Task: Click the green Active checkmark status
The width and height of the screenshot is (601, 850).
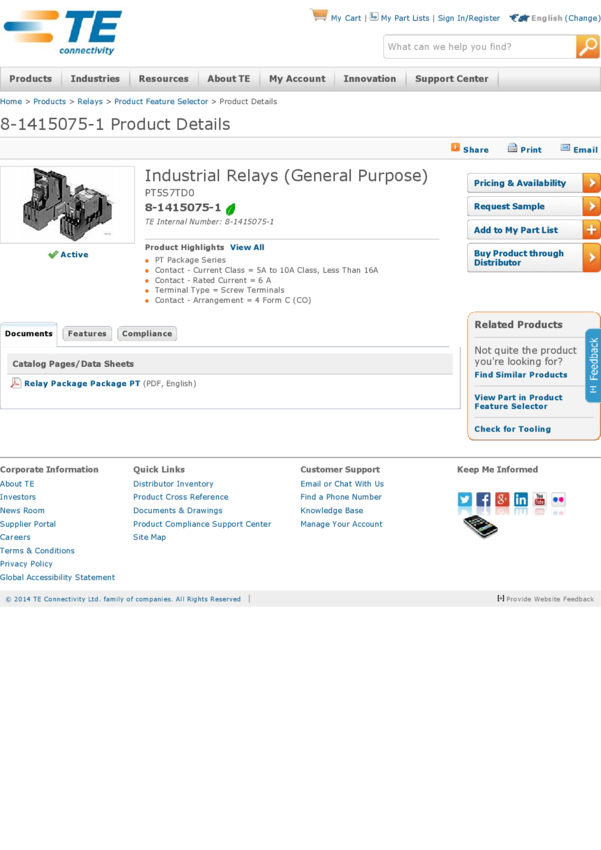Action: tap(68, 254)
